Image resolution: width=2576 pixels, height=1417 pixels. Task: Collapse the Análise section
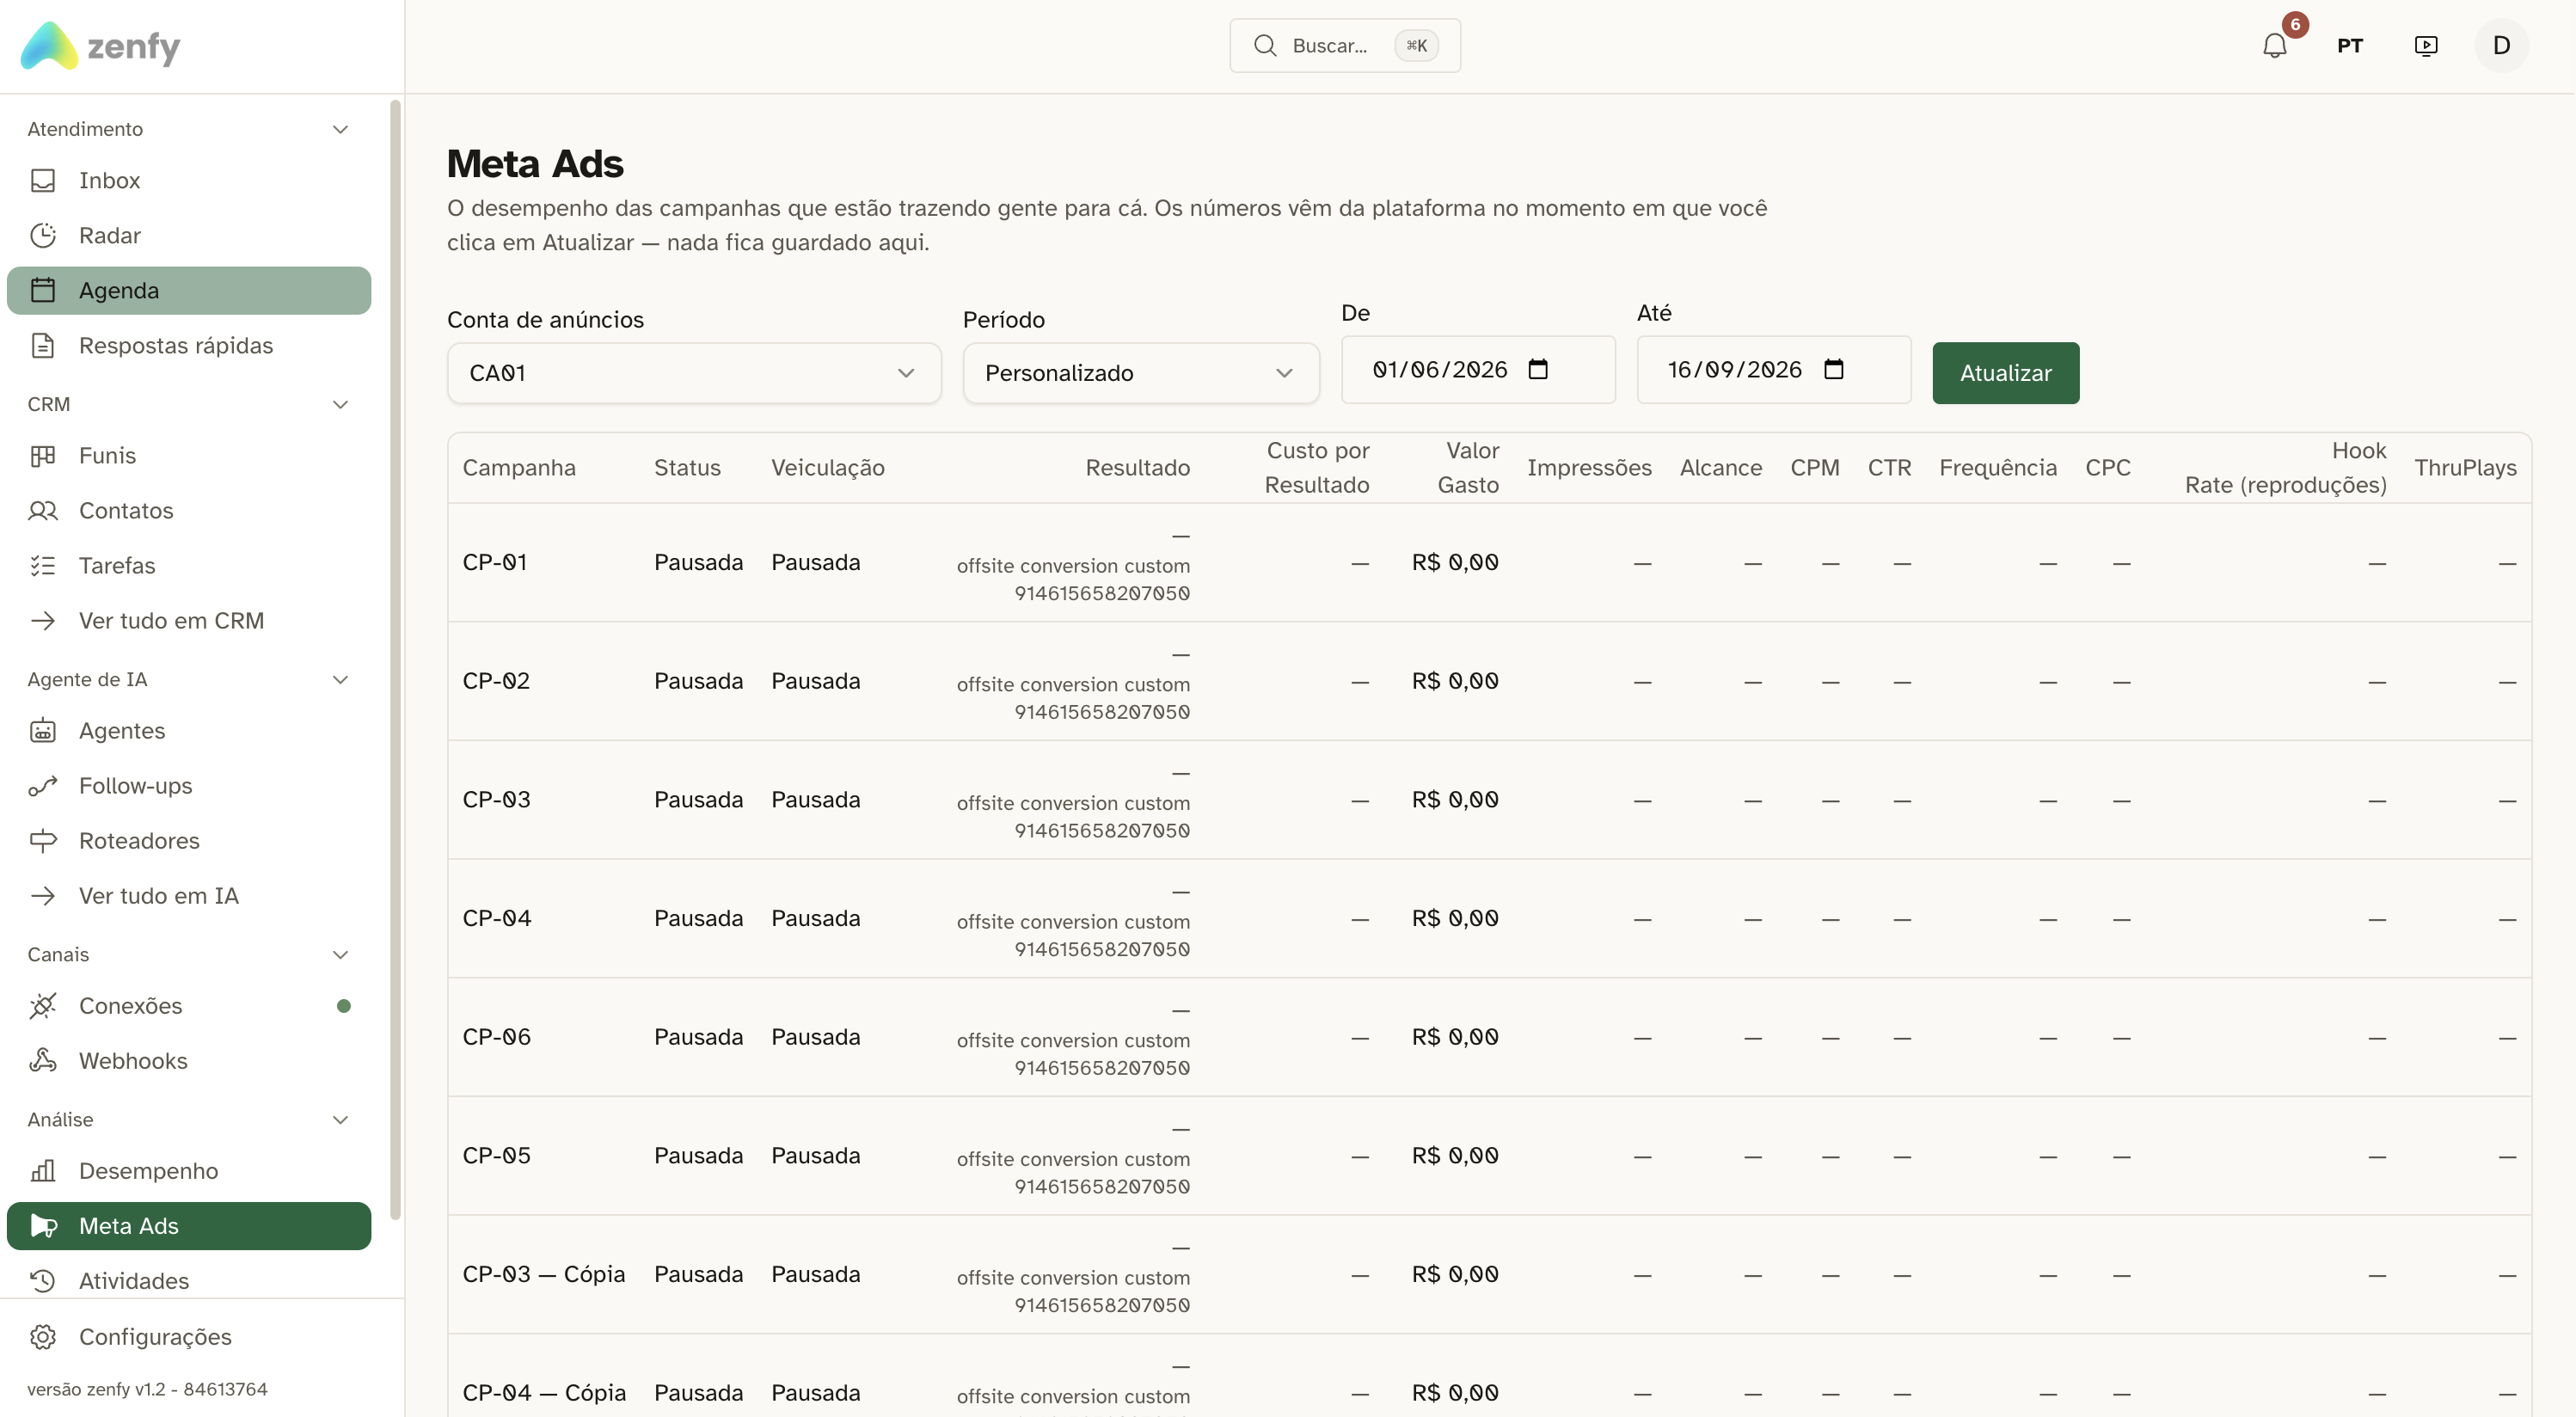340,1119
